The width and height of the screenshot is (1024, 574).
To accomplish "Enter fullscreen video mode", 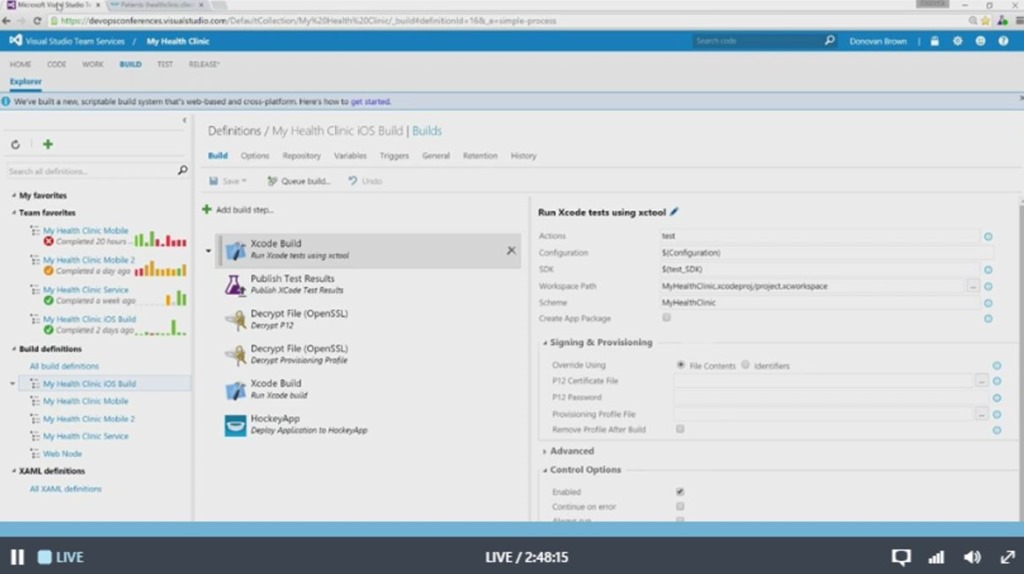I will (1008, 557).
